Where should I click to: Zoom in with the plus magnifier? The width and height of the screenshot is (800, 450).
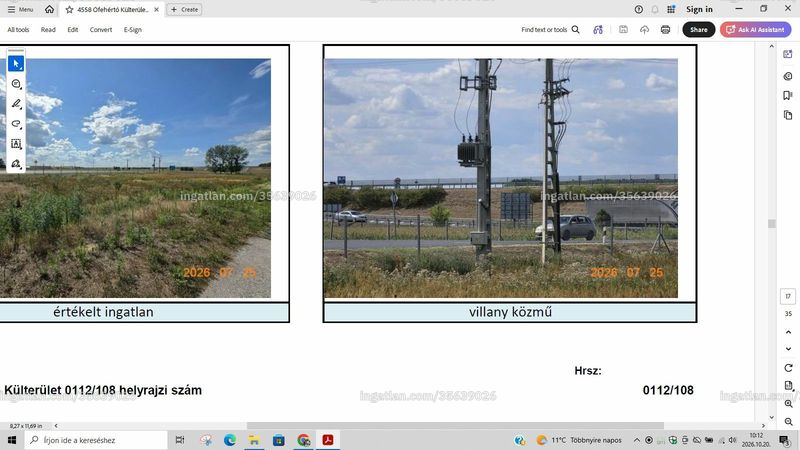coord(788,404)
